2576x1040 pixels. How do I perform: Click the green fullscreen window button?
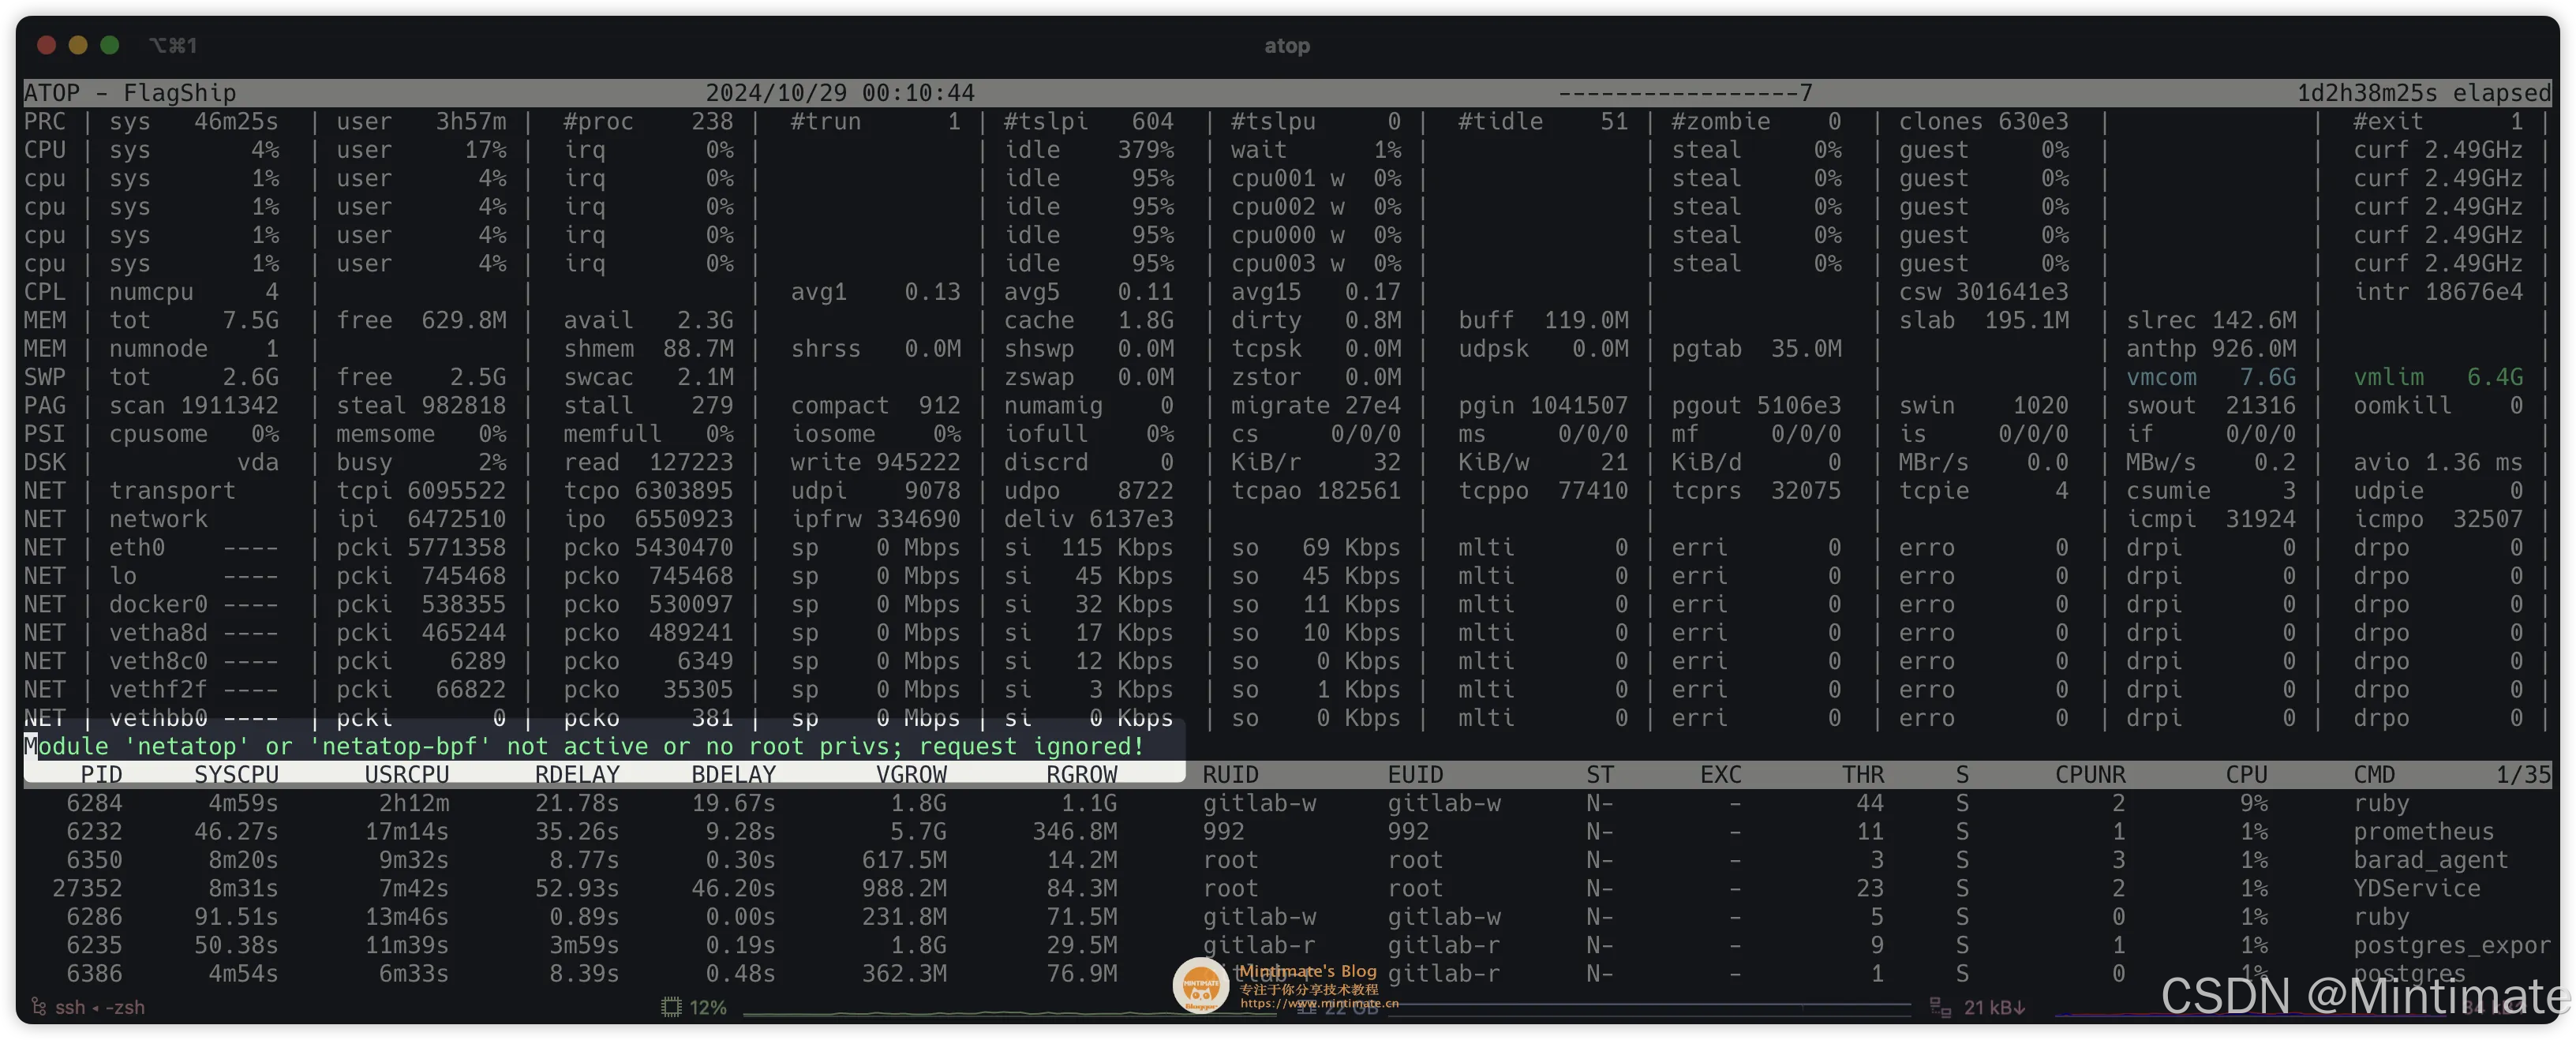click(110, 45)
